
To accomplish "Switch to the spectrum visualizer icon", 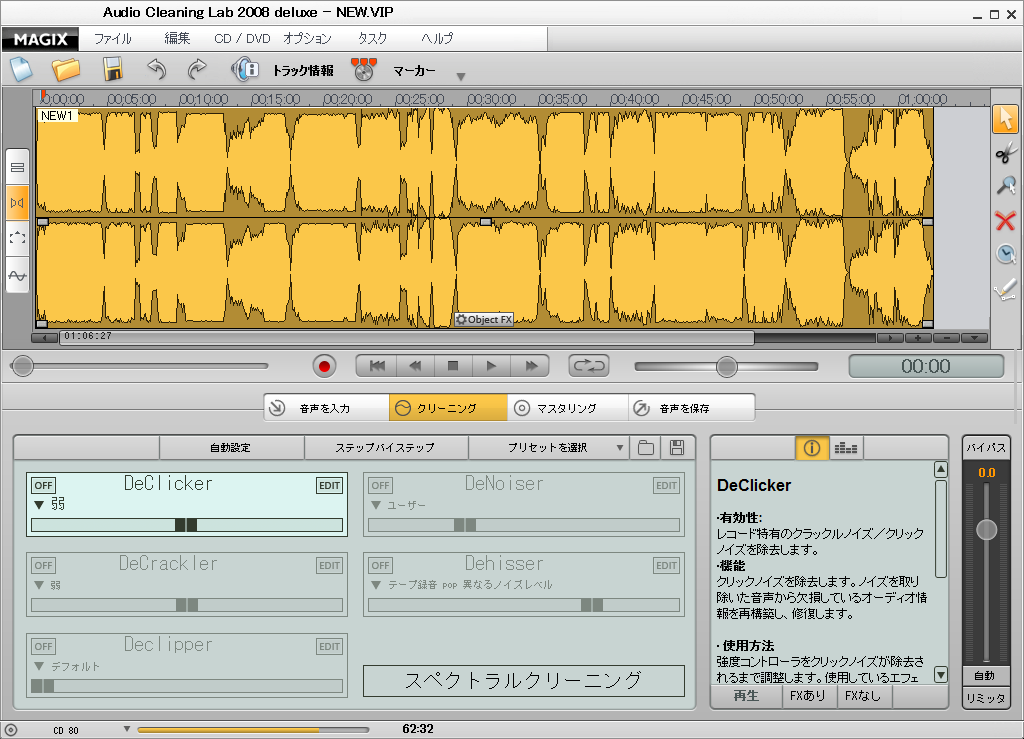I will (846, 448).
